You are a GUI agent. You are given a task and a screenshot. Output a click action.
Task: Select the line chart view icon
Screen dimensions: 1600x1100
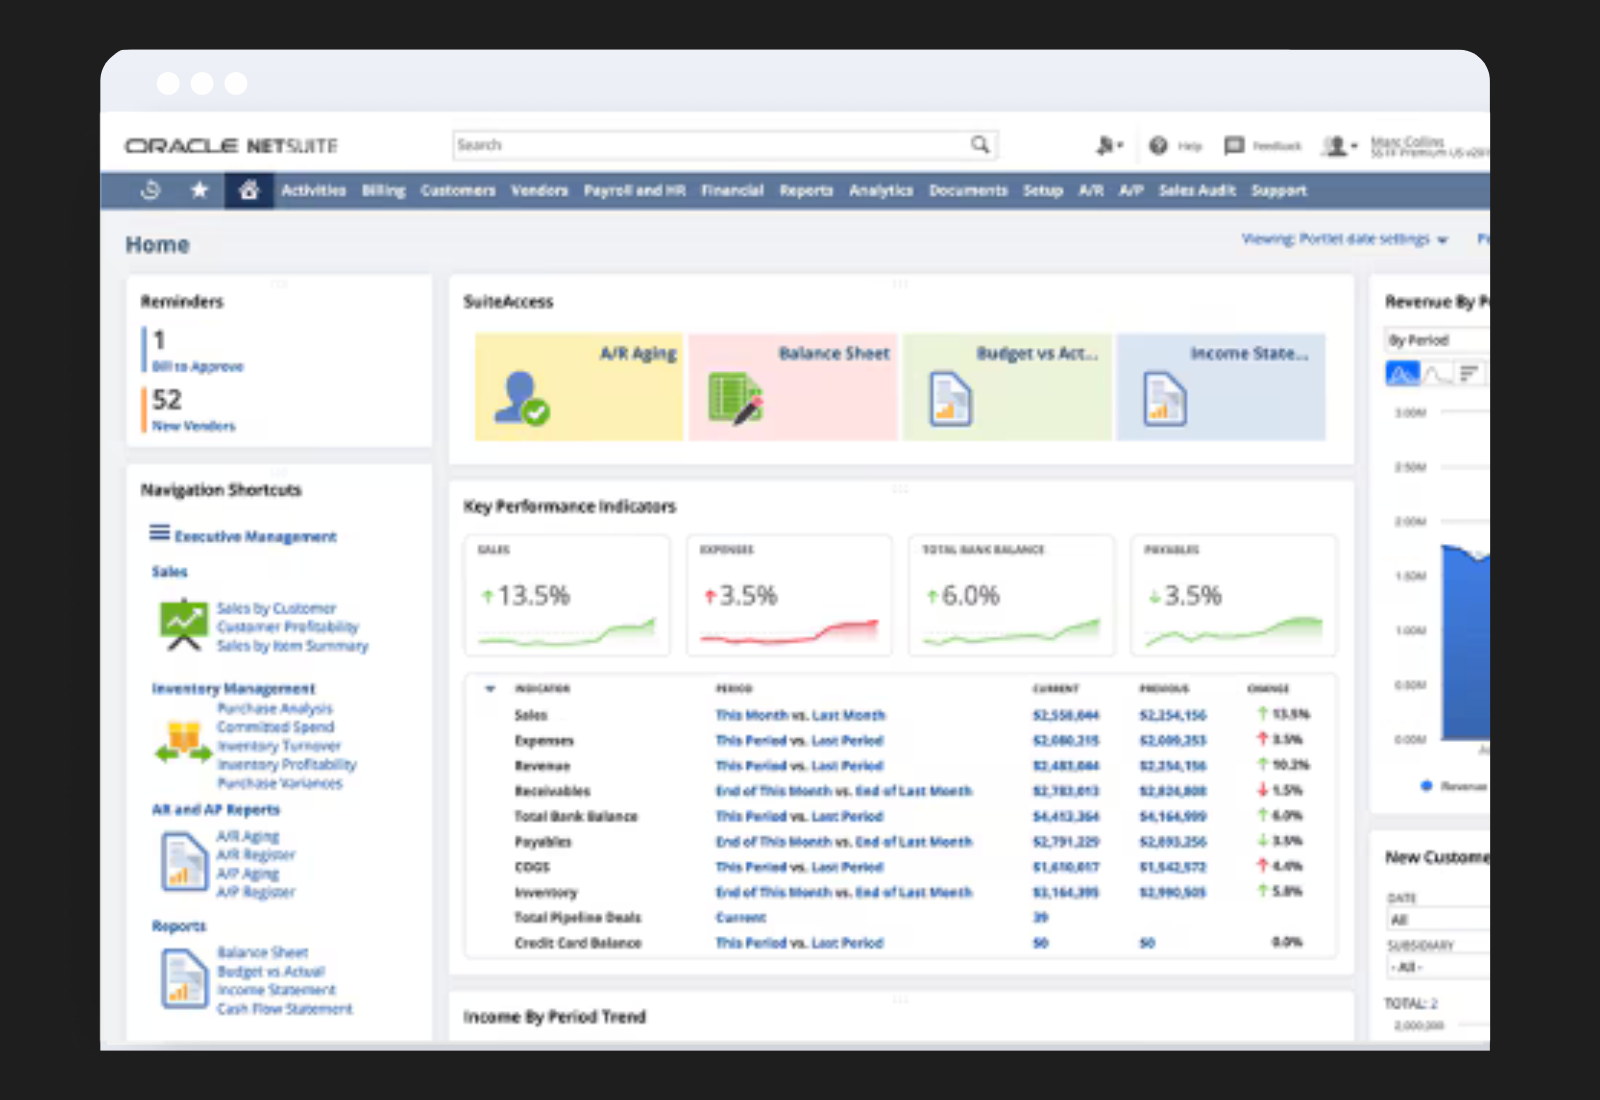(x=1436, y=374)
